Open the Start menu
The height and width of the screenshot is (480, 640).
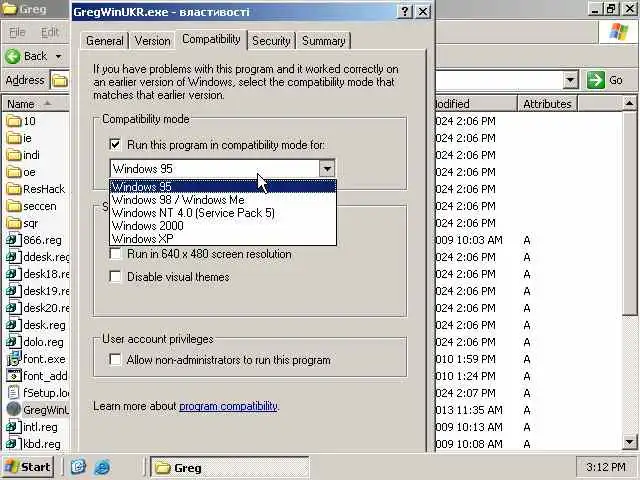click(x=27, y=467)
